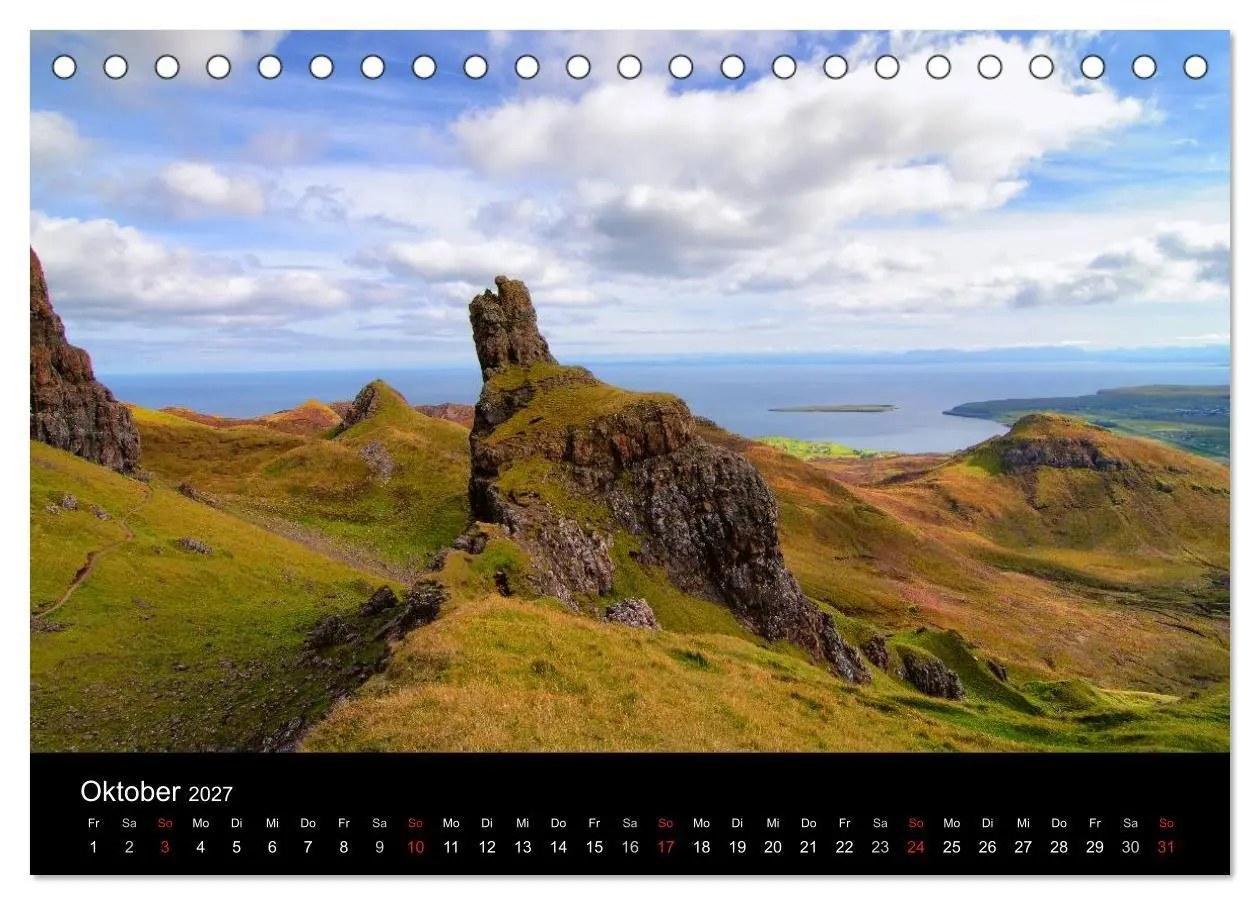Select the date 20
This screenshot has width=1260, height=905.
(x=773, y=847)
